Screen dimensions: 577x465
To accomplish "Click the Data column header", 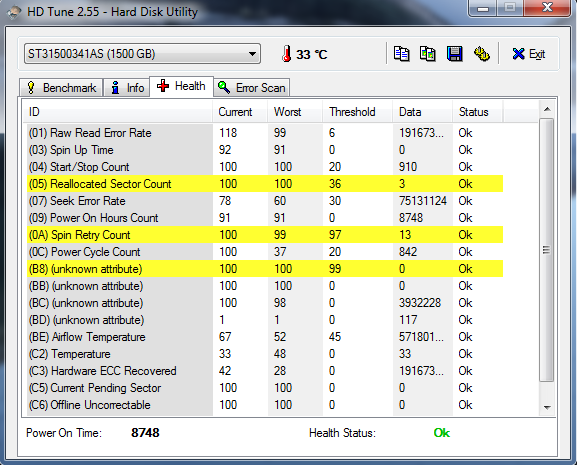I will pos(422,112).
